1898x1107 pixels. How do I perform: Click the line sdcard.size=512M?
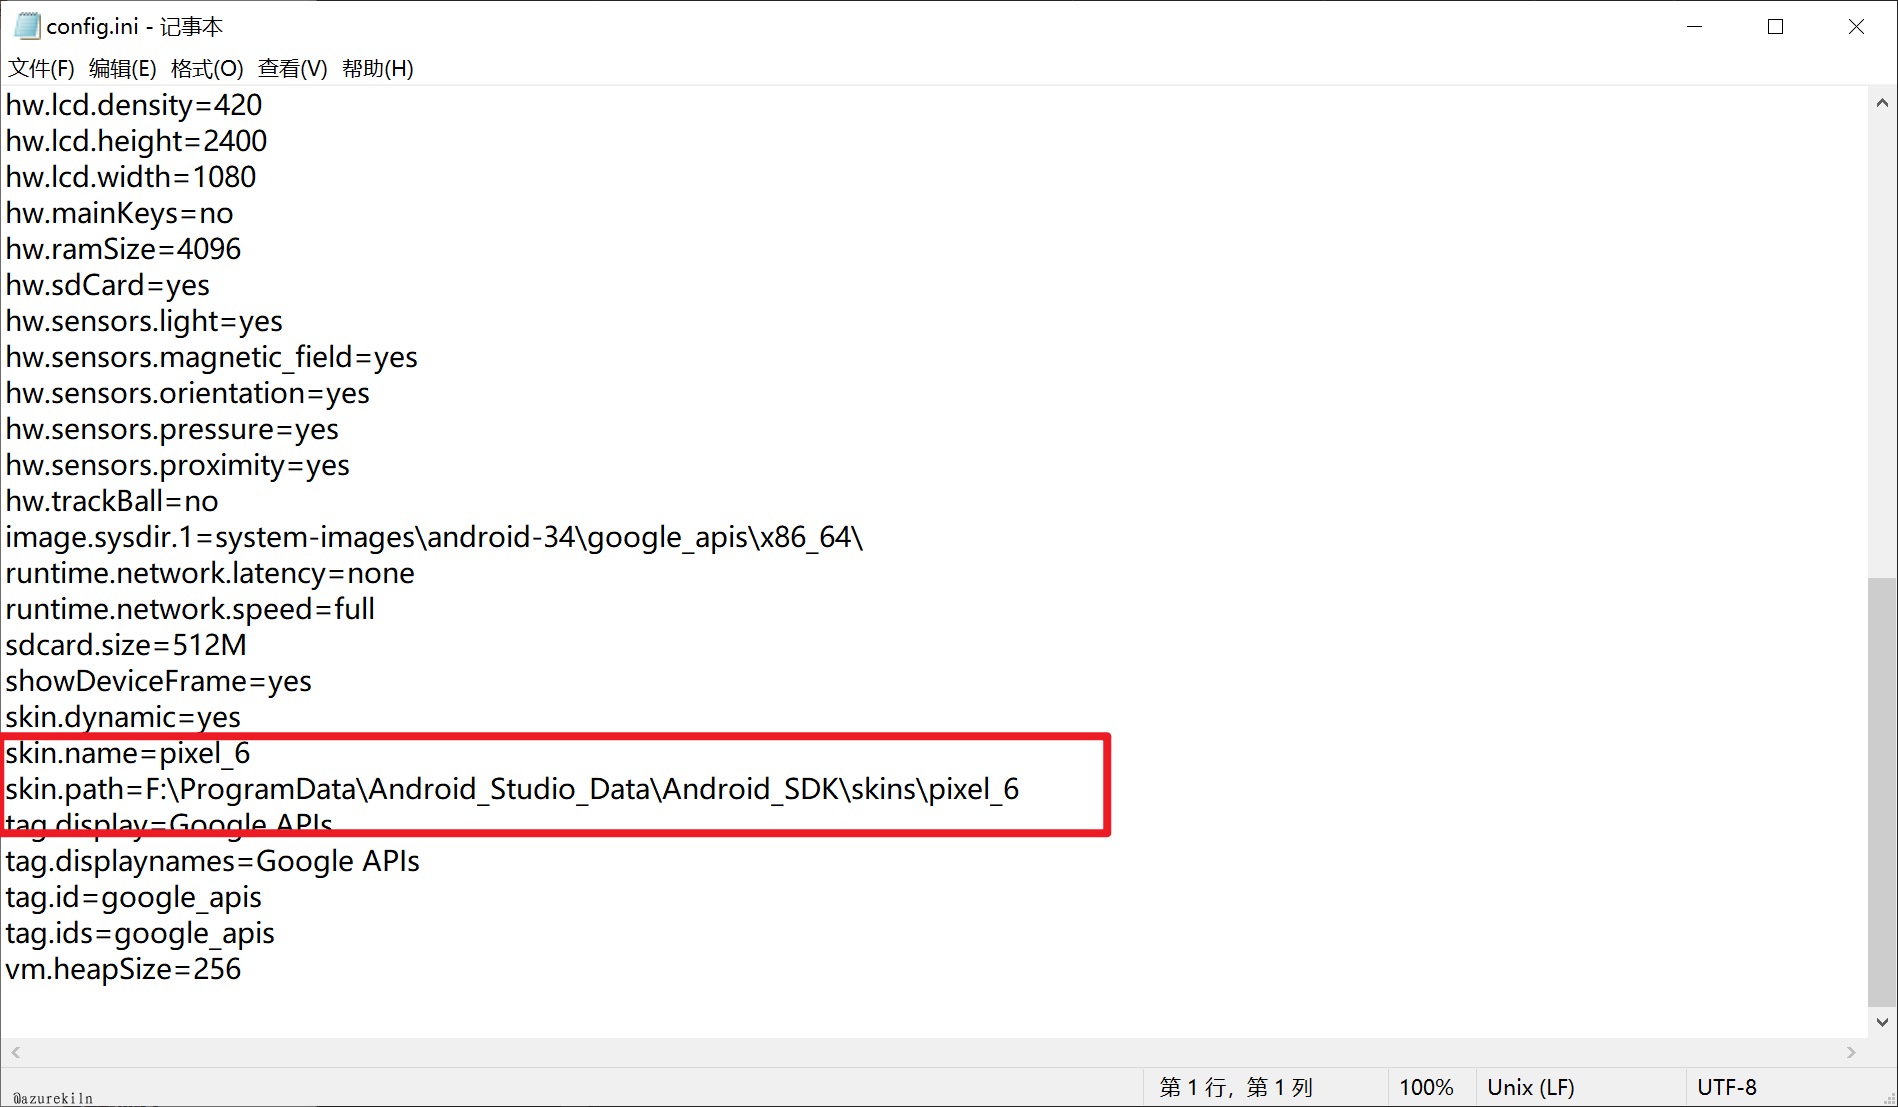[x=126, y=645]
